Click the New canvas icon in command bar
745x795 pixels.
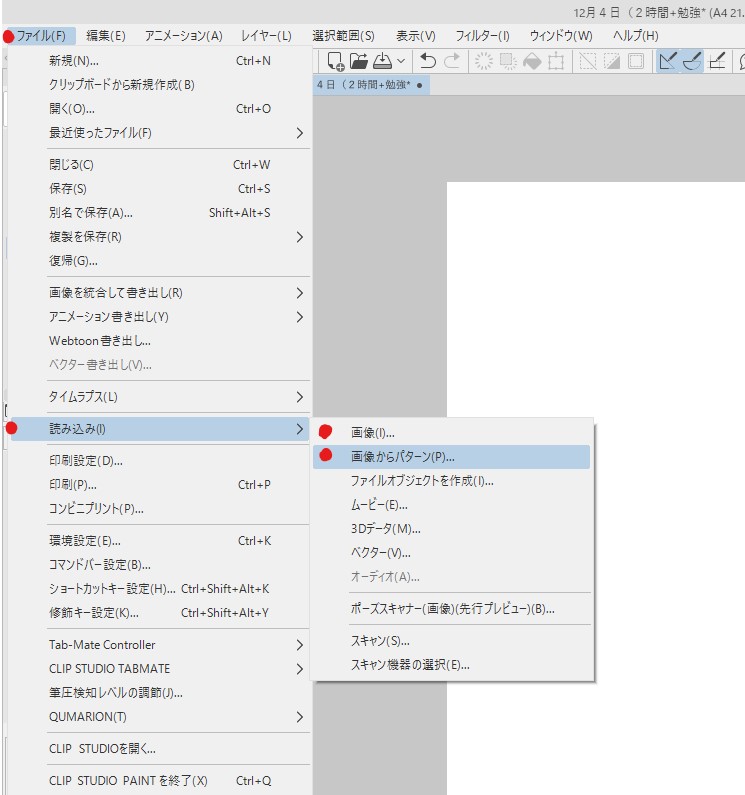(x=335, y=61)
